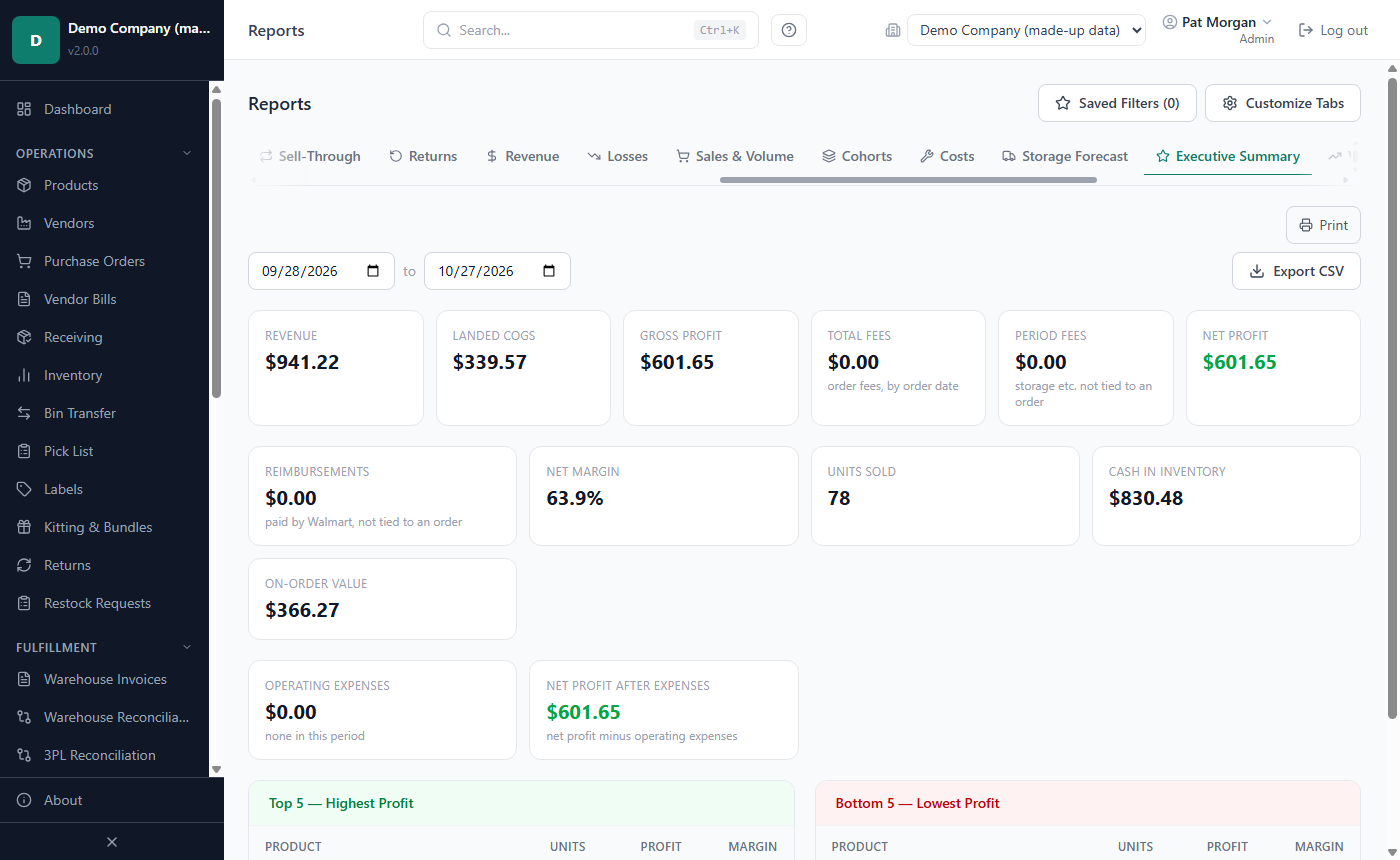Click the About info icon
Viewport: 1400px width, 860px height.
click(24, 800)
